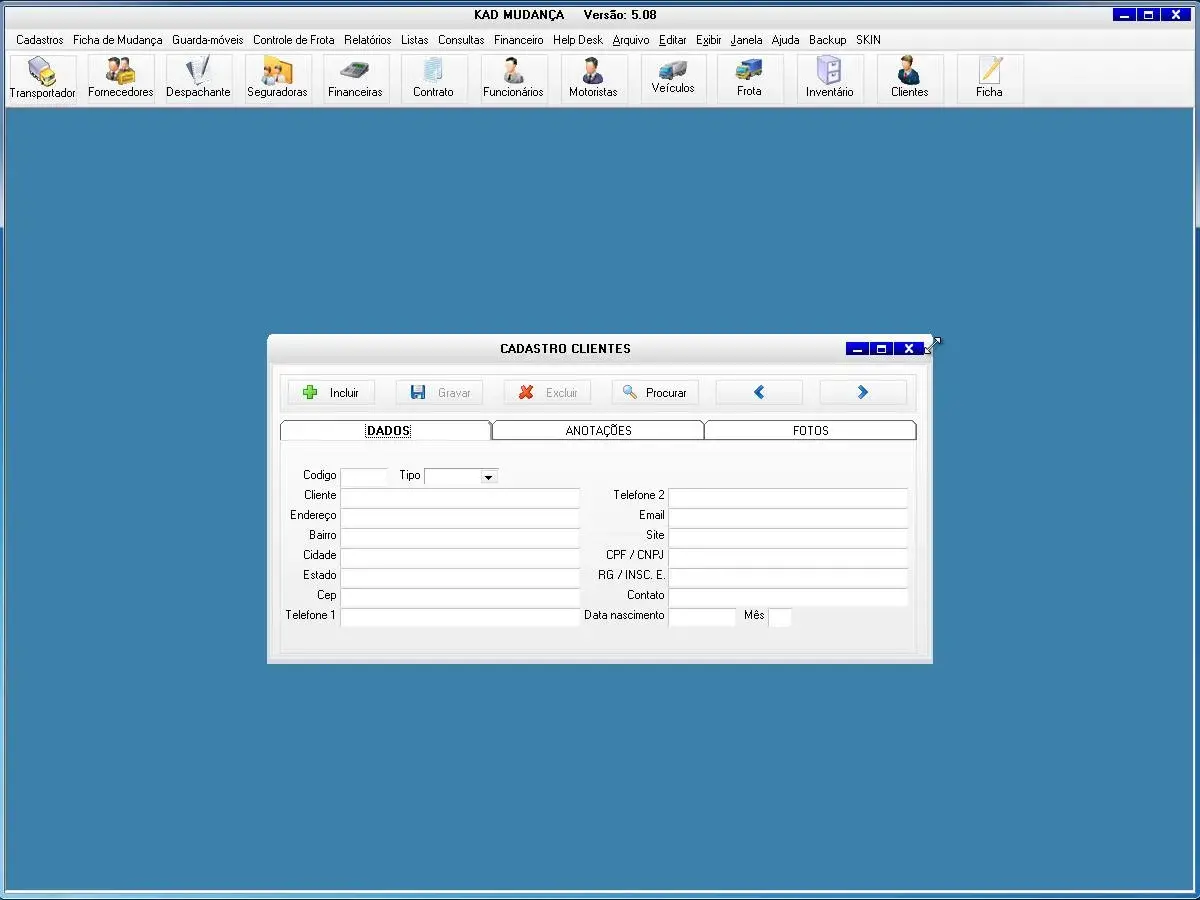The image size is (1200, 900).
Task: Close the Cadastro Clientes window
Action: (x=908, y=349)
